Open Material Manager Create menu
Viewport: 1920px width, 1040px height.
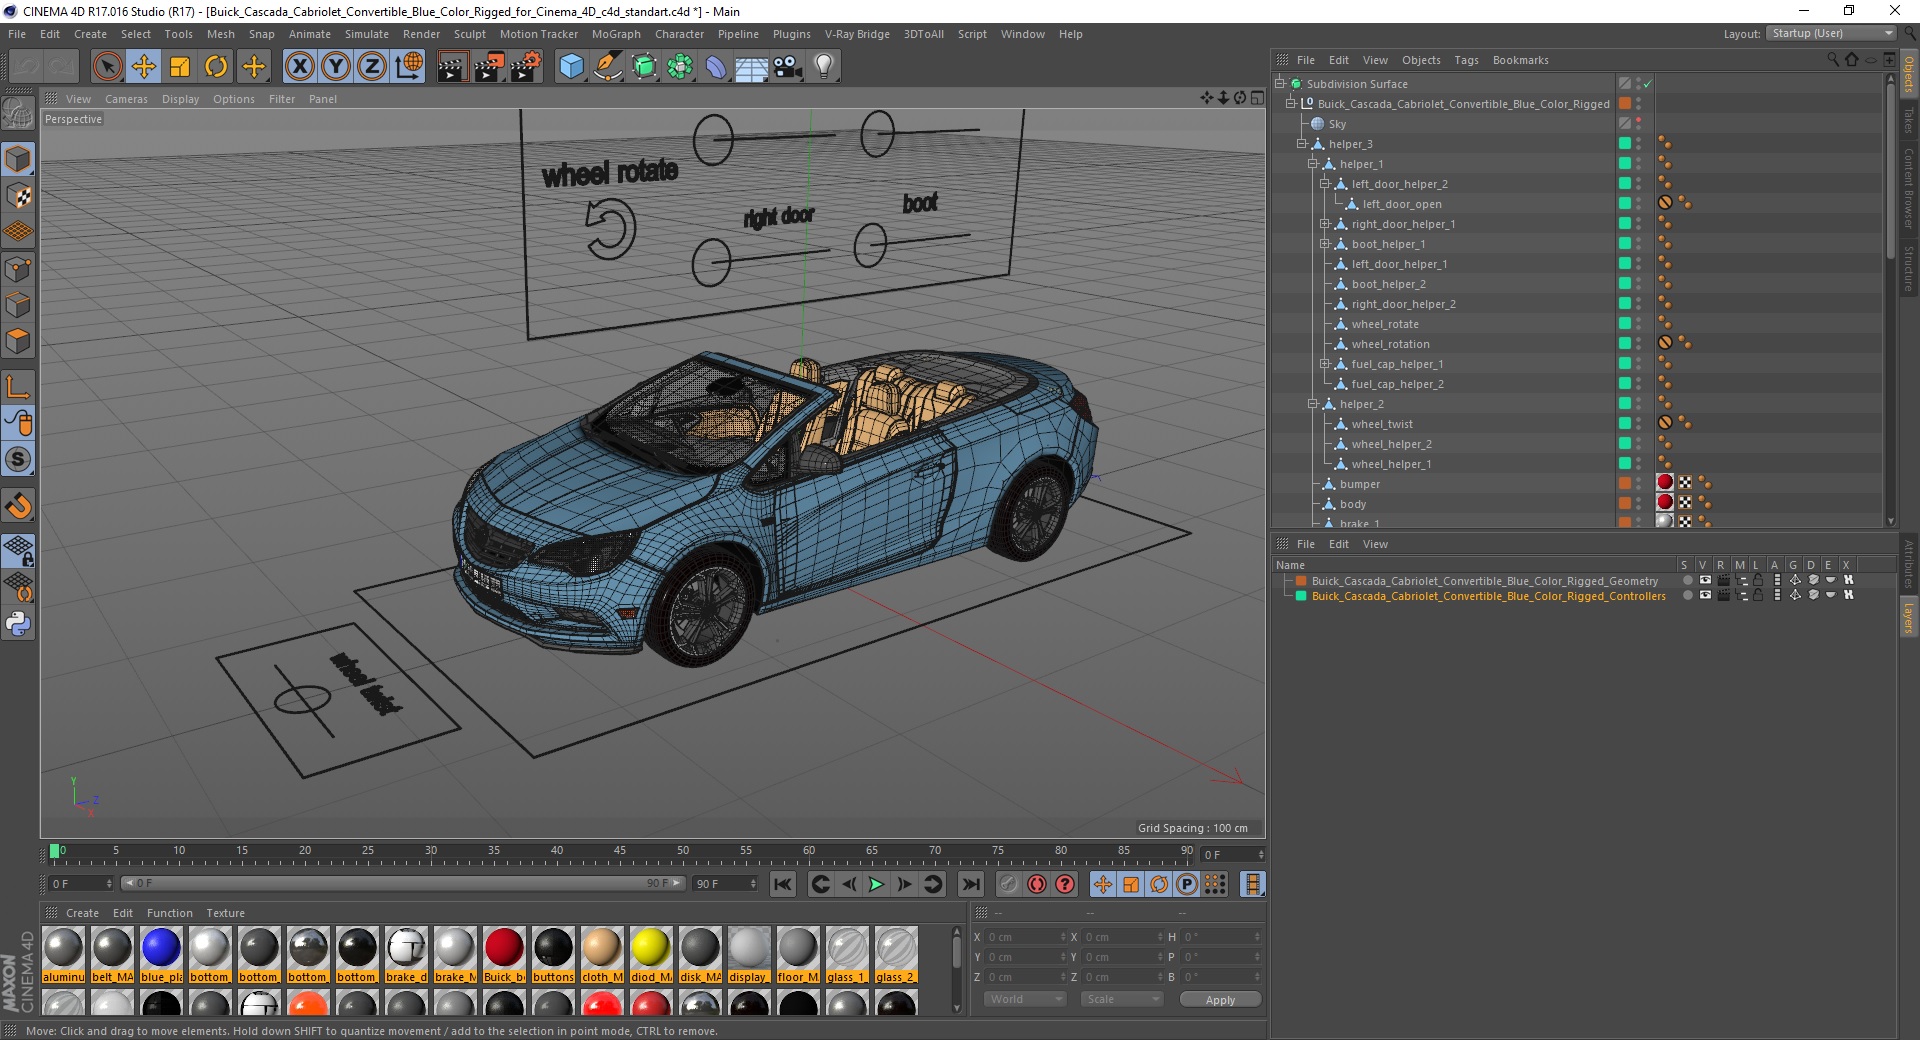pos(82,913)
